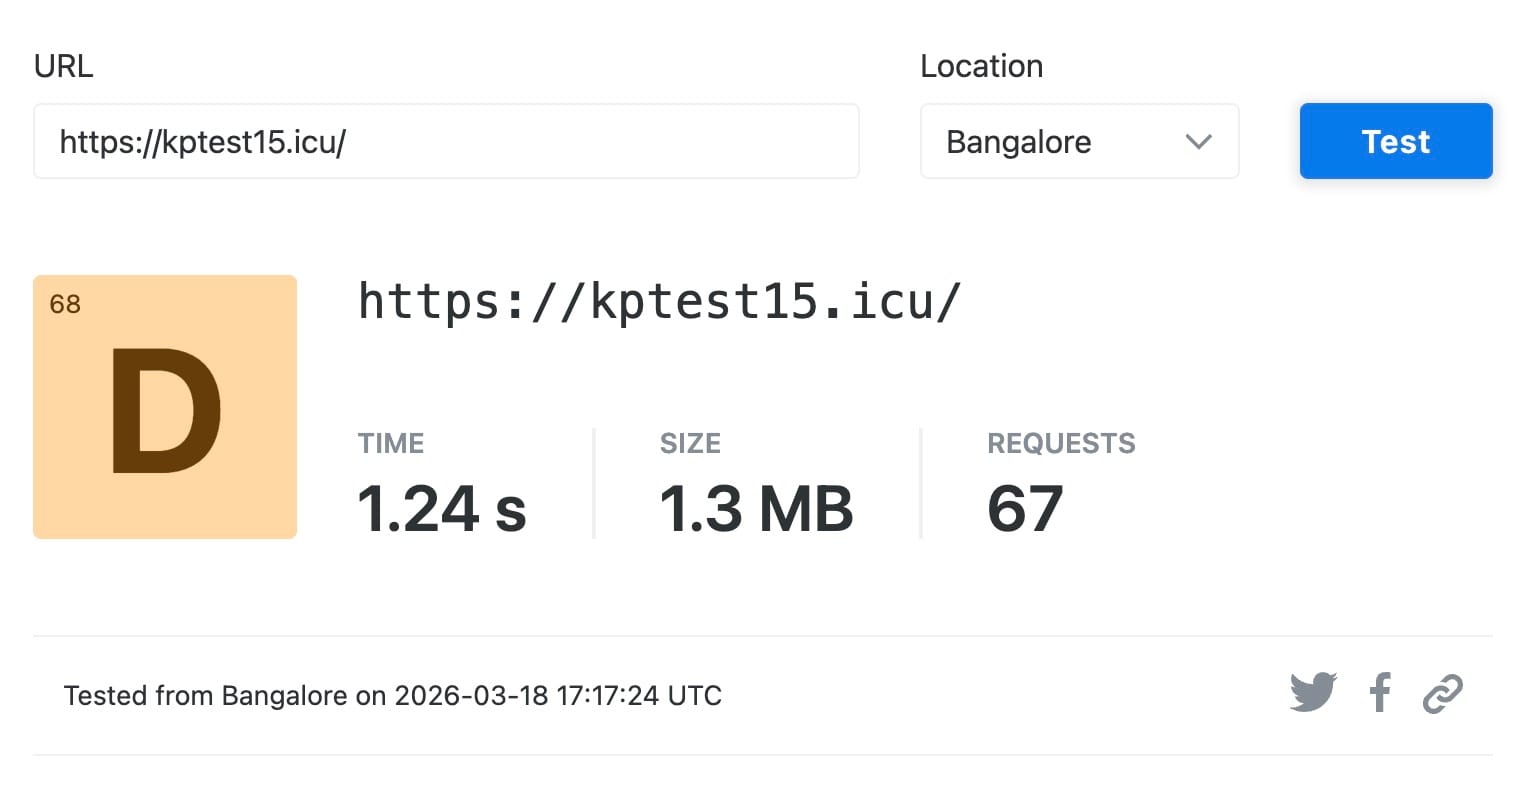Image resolution: width=1536 pixels, height=800 pixels.
Task: Focus the URL input field
Action: 446,142
